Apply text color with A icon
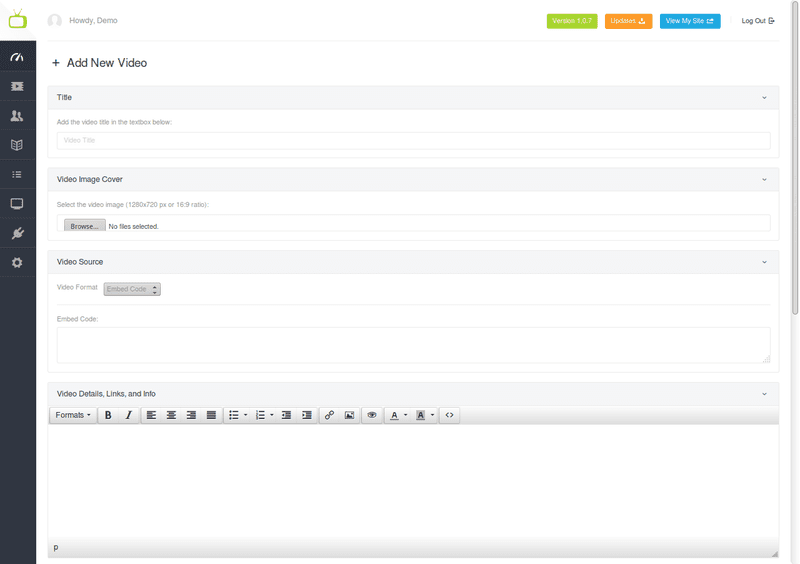This screenshot has height=564, width=800. coord(394,415)
